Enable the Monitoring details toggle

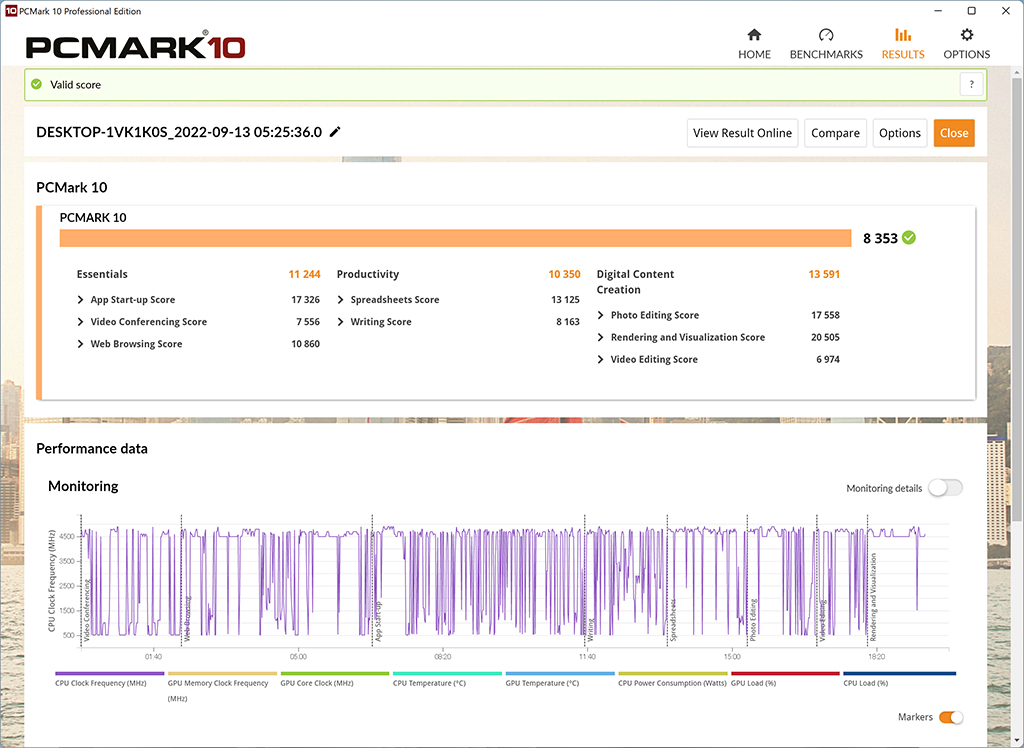coord(945,488)
